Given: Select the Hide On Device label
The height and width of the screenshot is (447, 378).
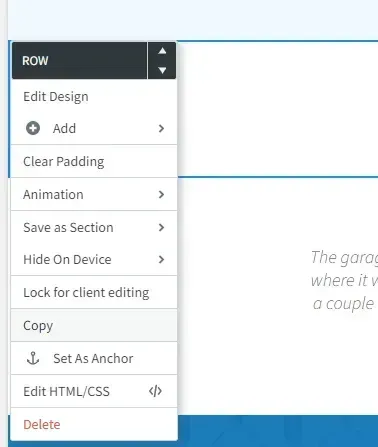Looking at the screenshot, I should 67,259.
